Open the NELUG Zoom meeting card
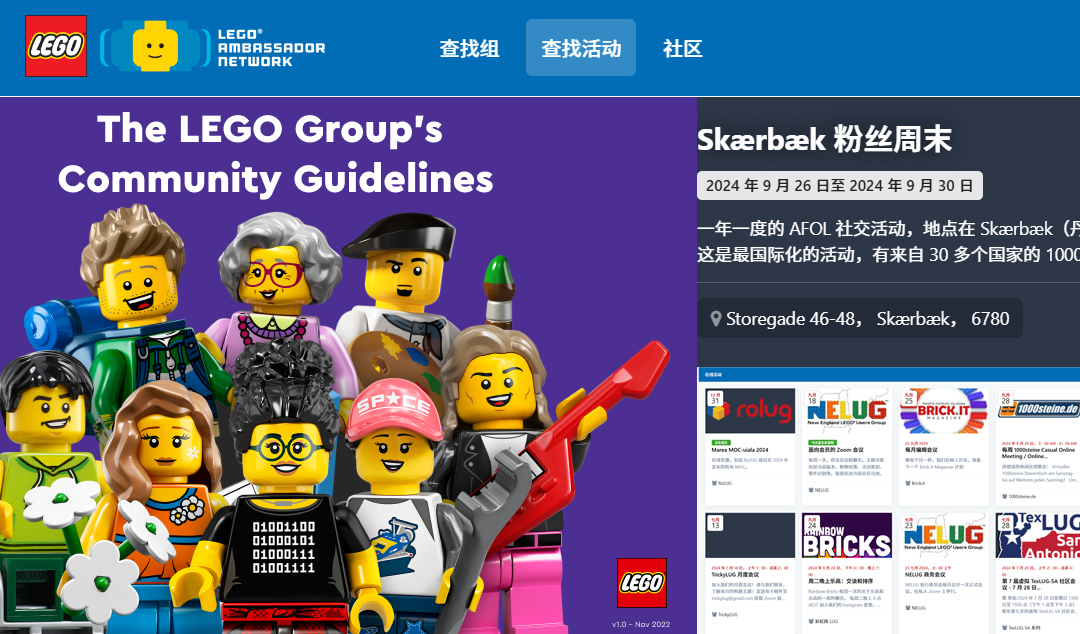 [x=847, y=447]
